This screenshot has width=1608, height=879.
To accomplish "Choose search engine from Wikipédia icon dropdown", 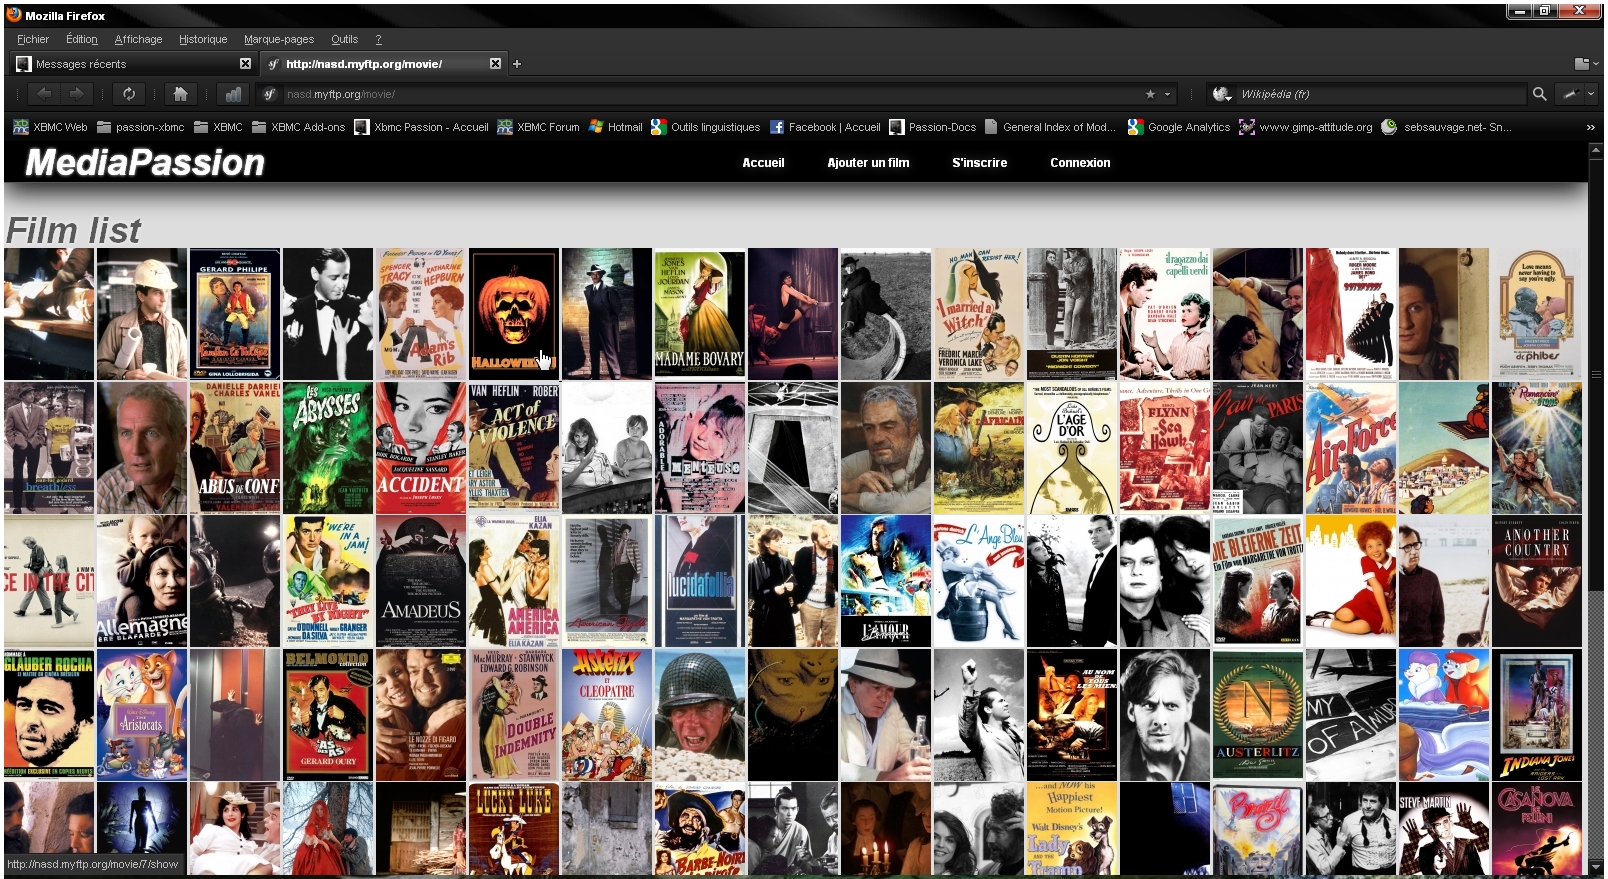I will [1222, 94].
